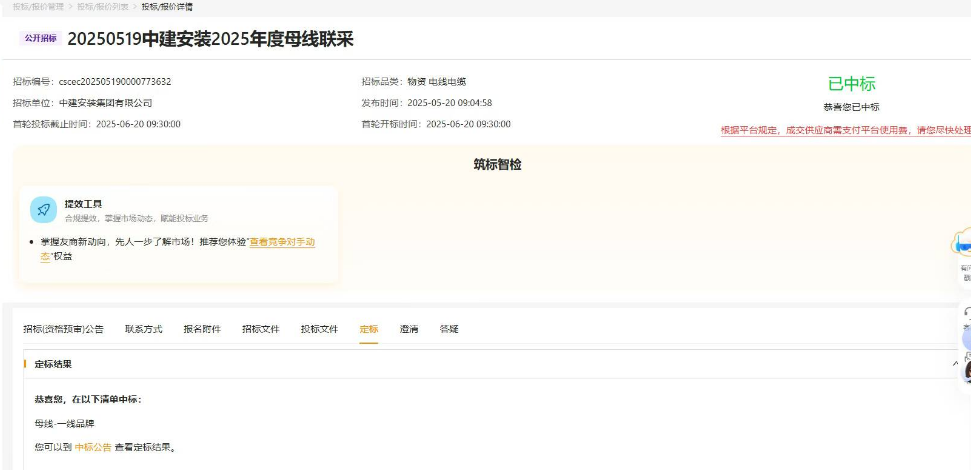Click the red platform usage fee notice
Screen dimensions: 971x470
point(845,131)
